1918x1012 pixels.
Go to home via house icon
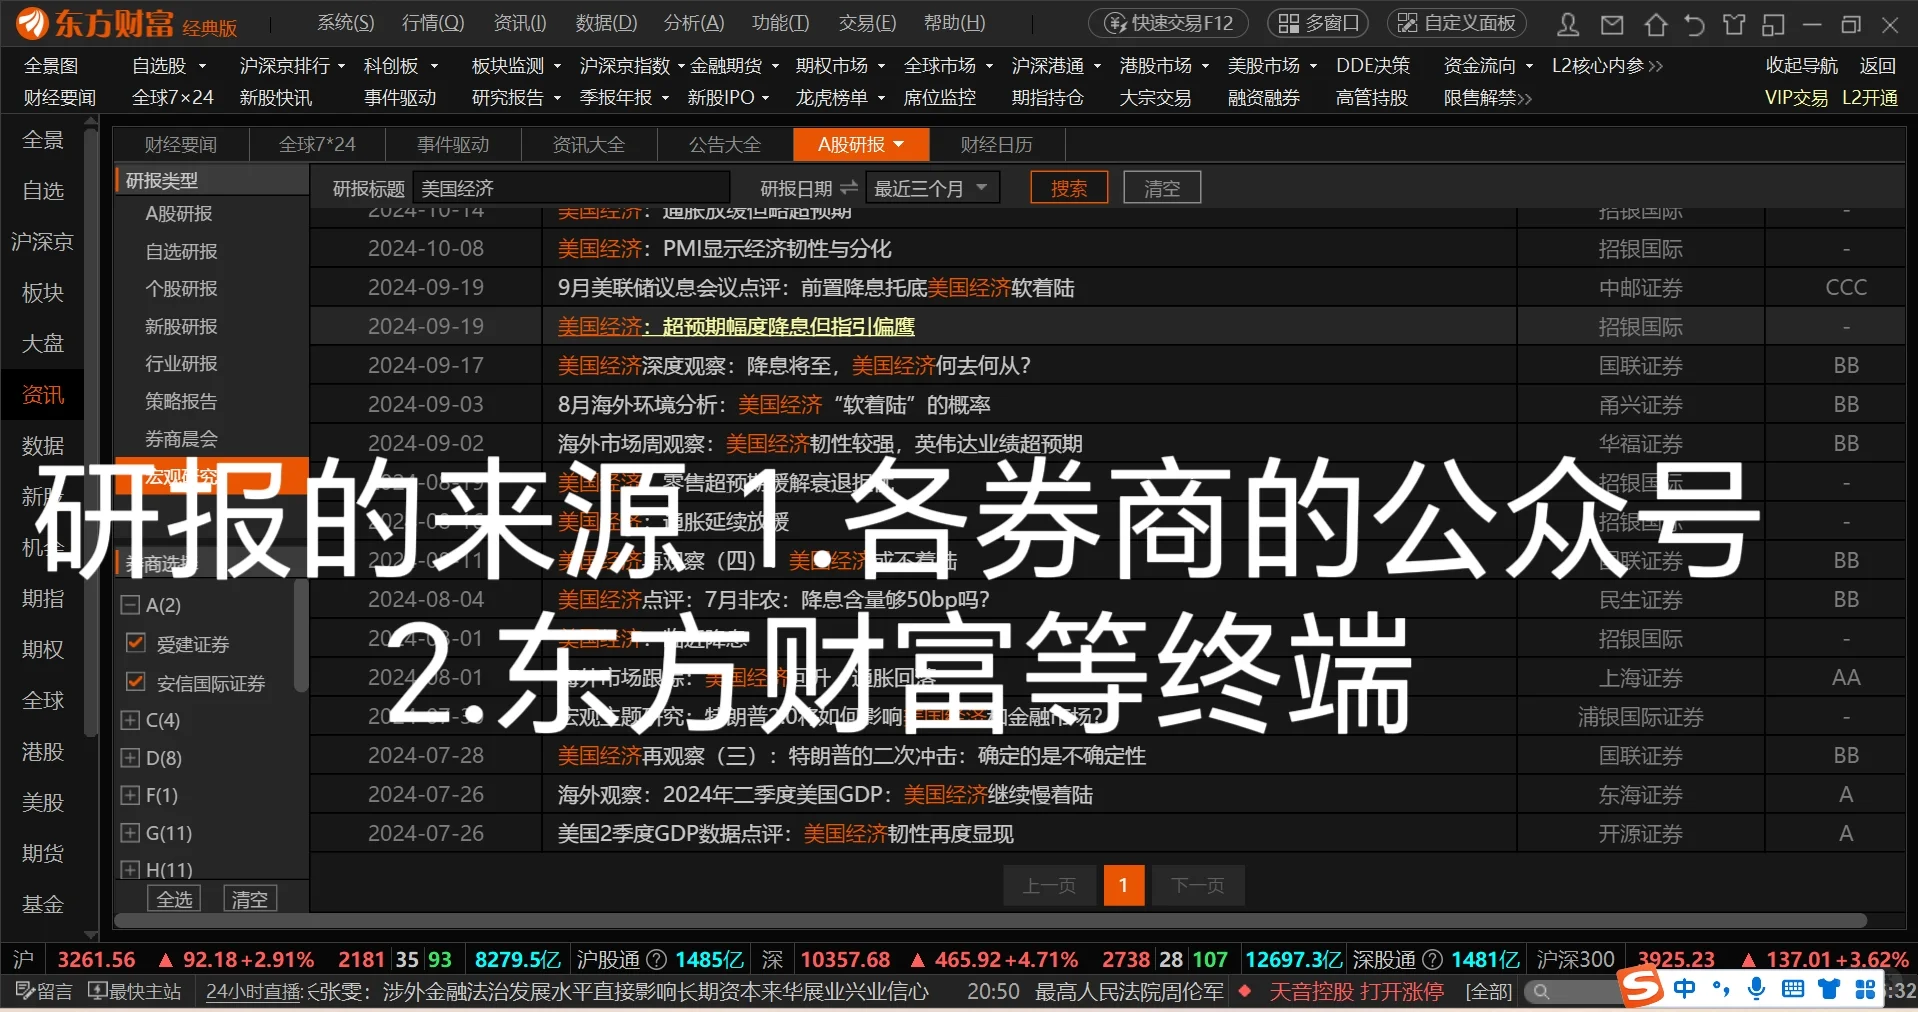1655,24
